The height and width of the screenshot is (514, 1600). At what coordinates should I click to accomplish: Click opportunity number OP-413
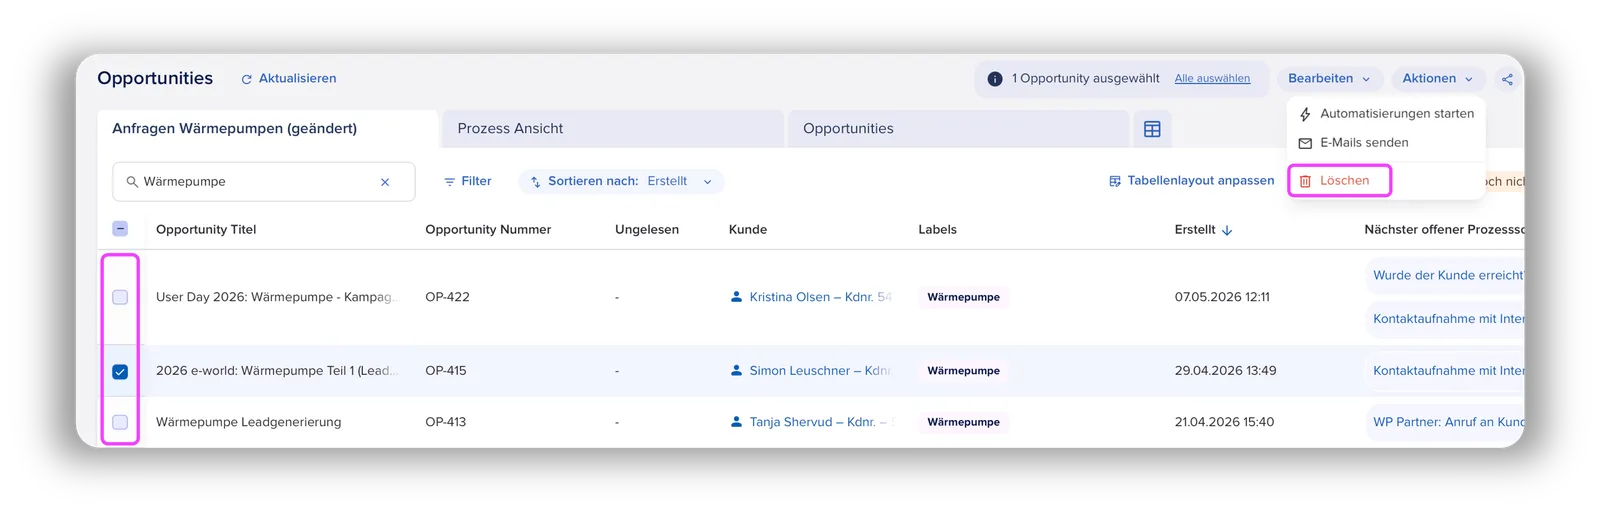(446, 422)
